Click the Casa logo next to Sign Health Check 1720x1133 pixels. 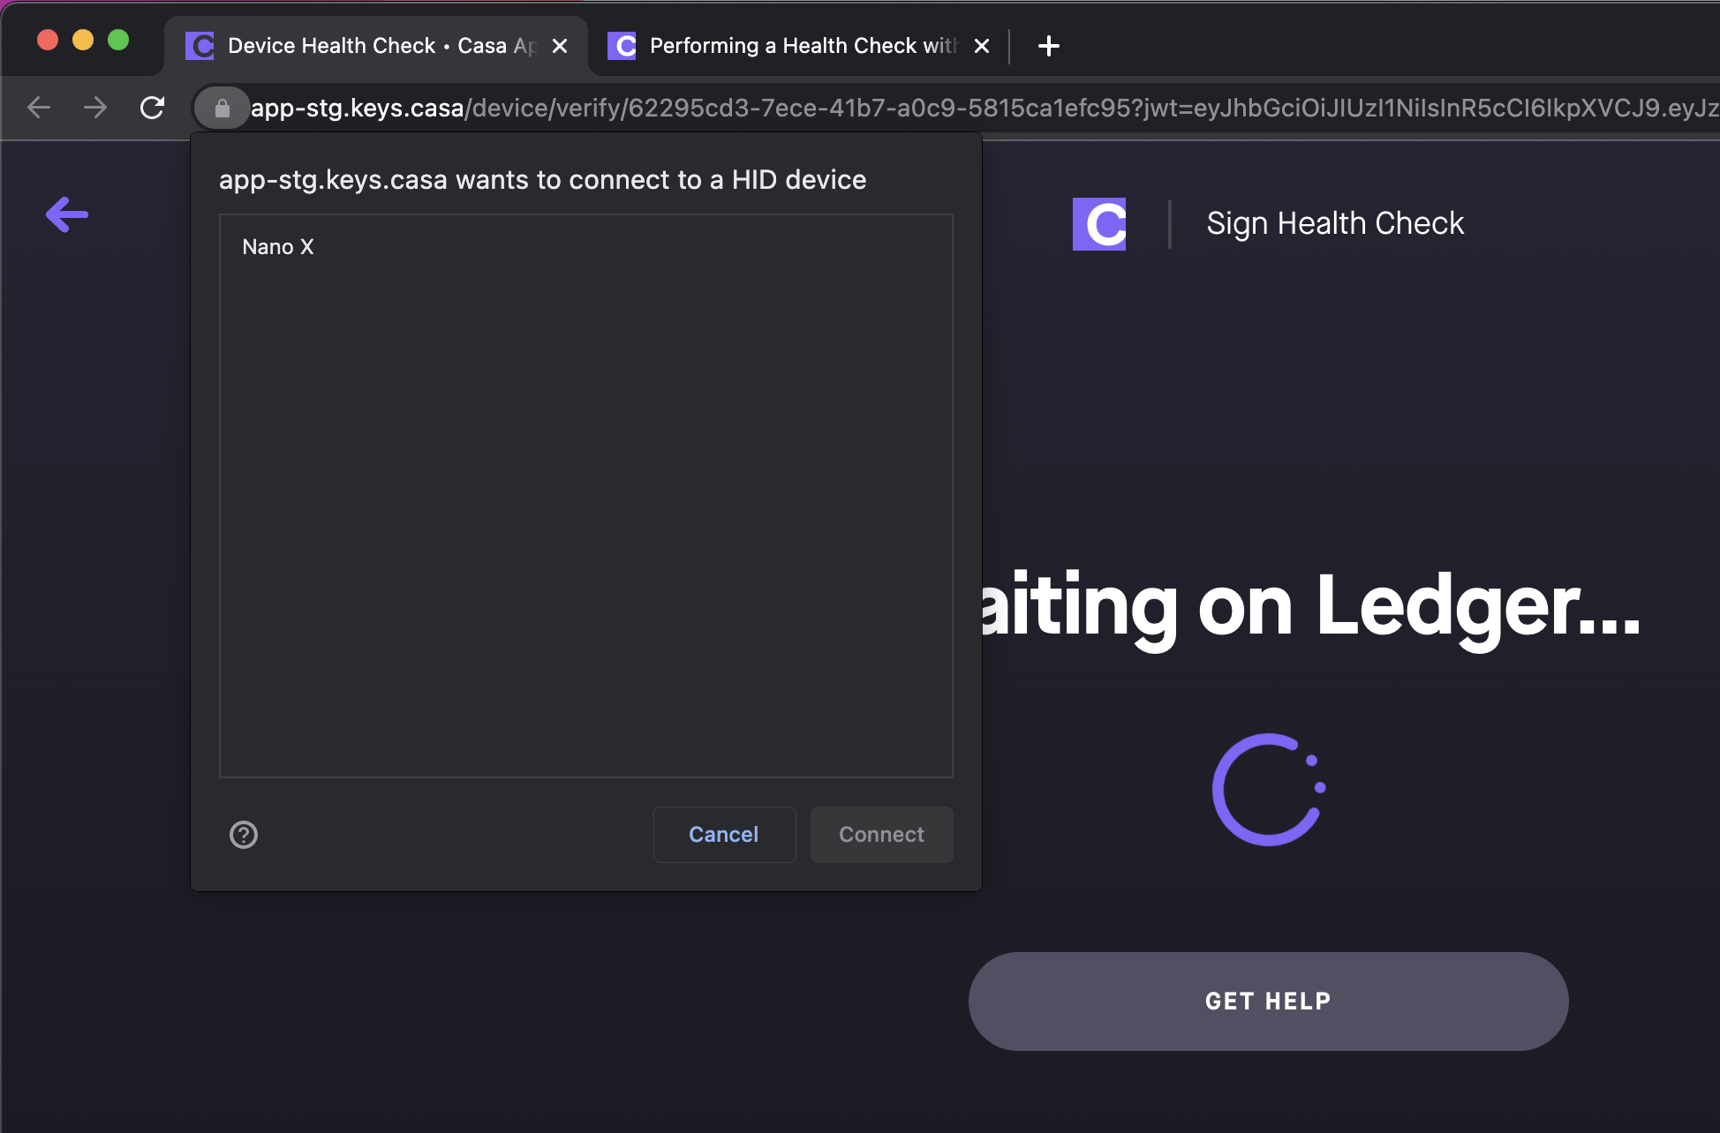[x=1098, y=224]
